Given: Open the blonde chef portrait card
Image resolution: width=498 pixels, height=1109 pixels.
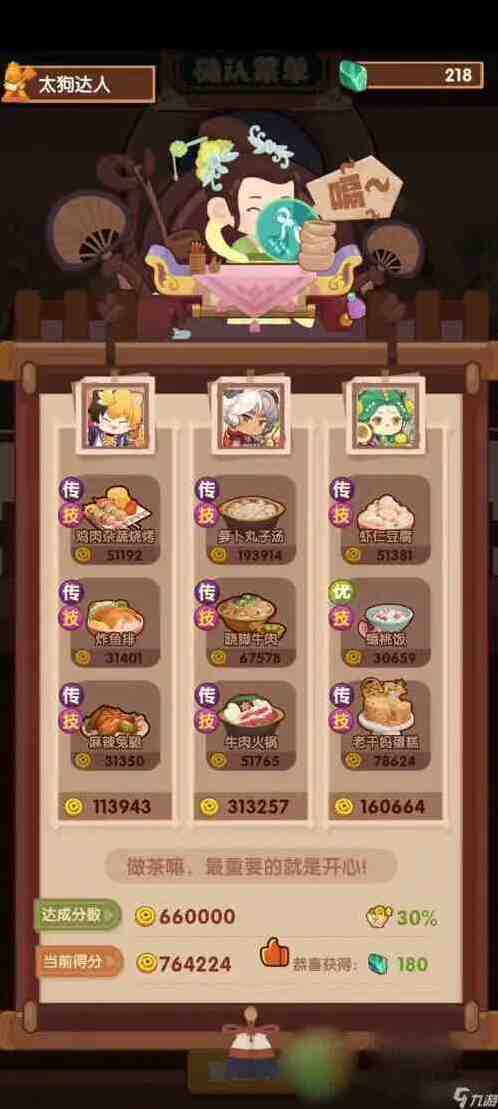Looking at the screenshot, I should [115, 414].
